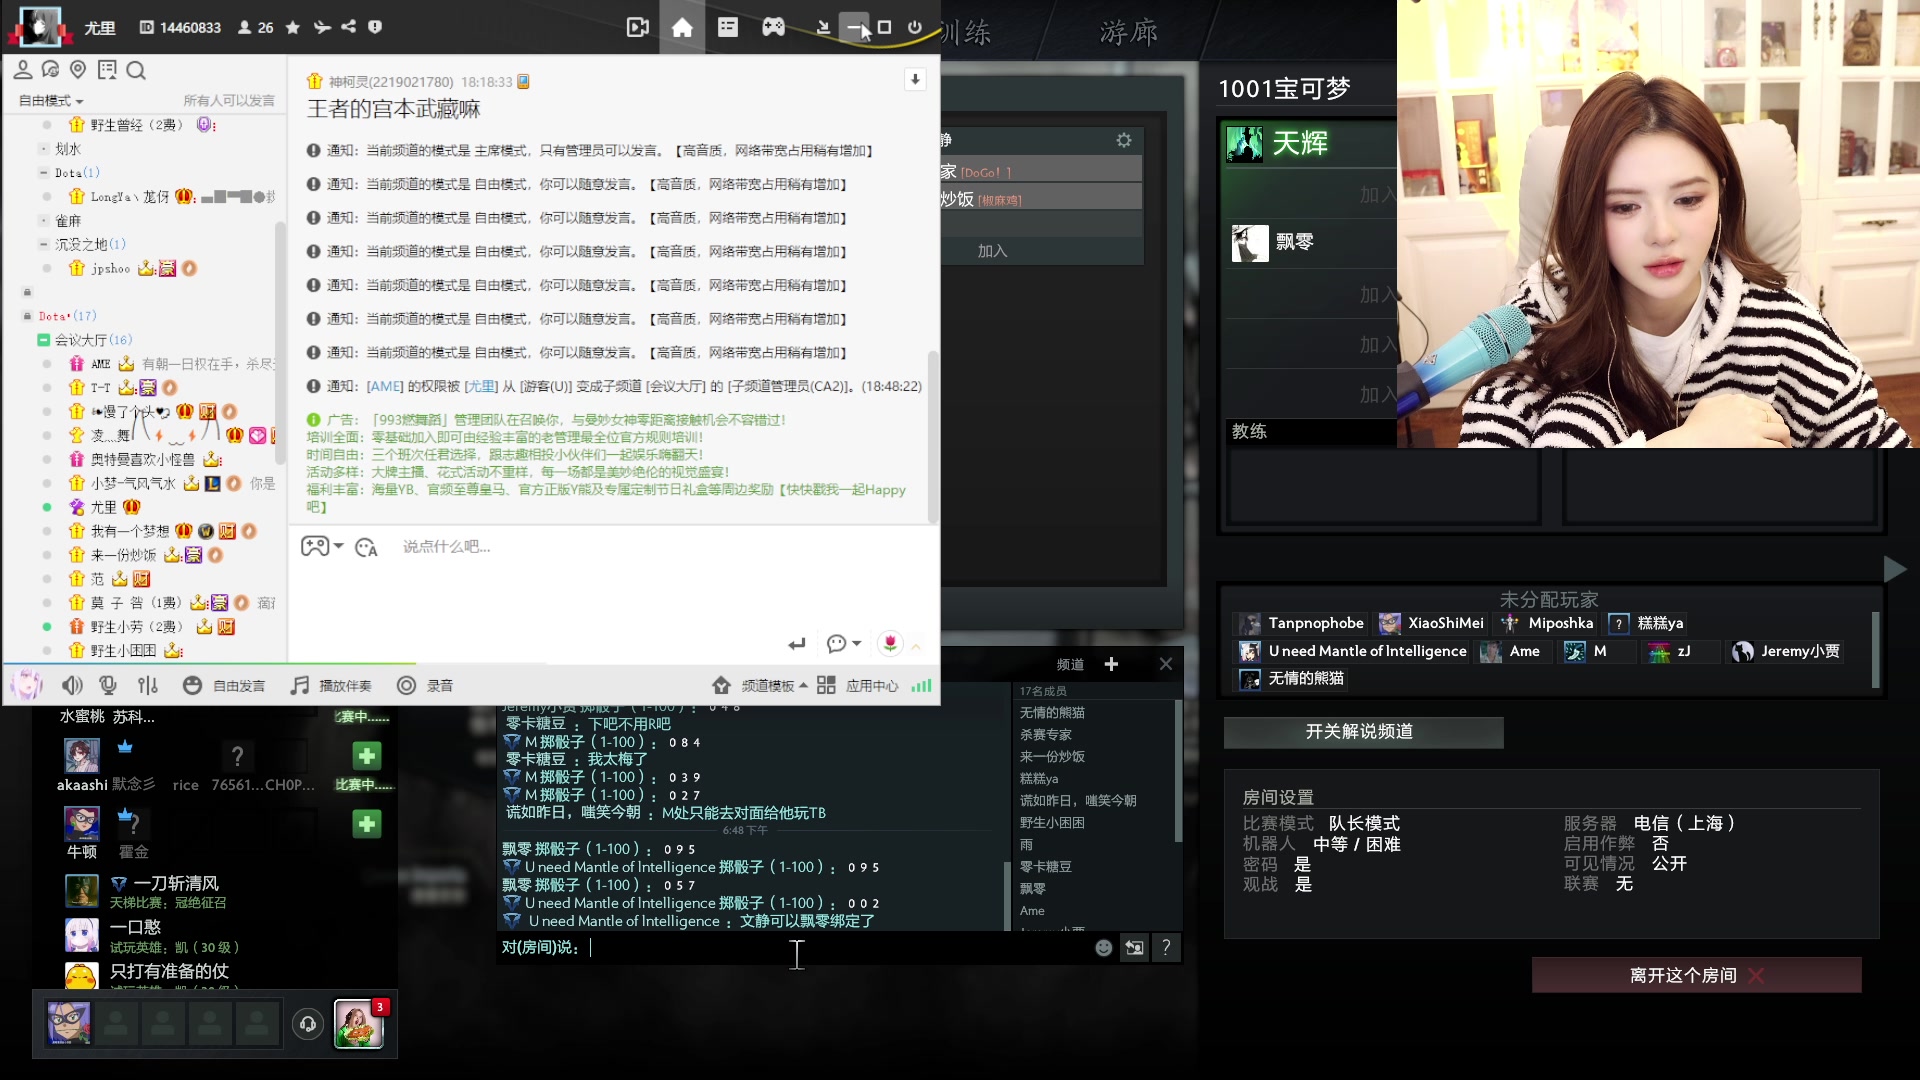Click the paper-plane invite icon
Viewport: 1920px width, 1080px height.
pos(322,28)
